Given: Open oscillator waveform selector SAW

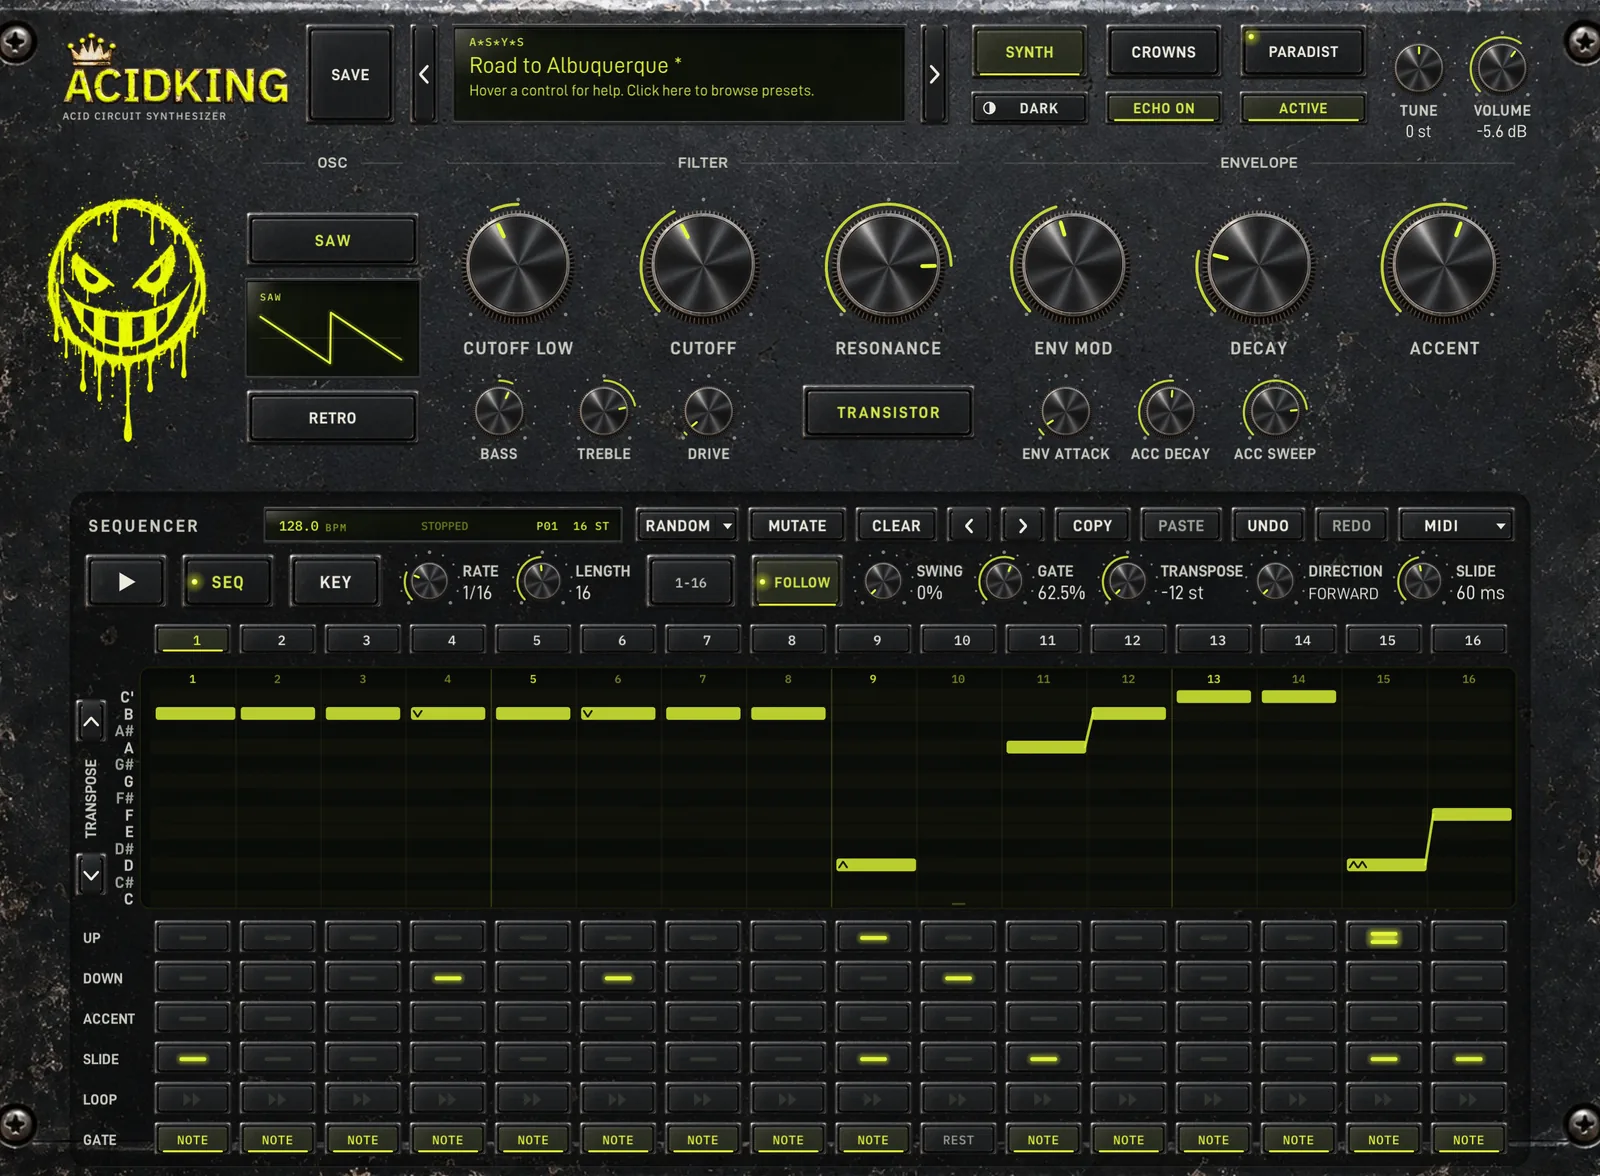Looking at the screenshot, I should pyautogui.click(x=332, y=241).
